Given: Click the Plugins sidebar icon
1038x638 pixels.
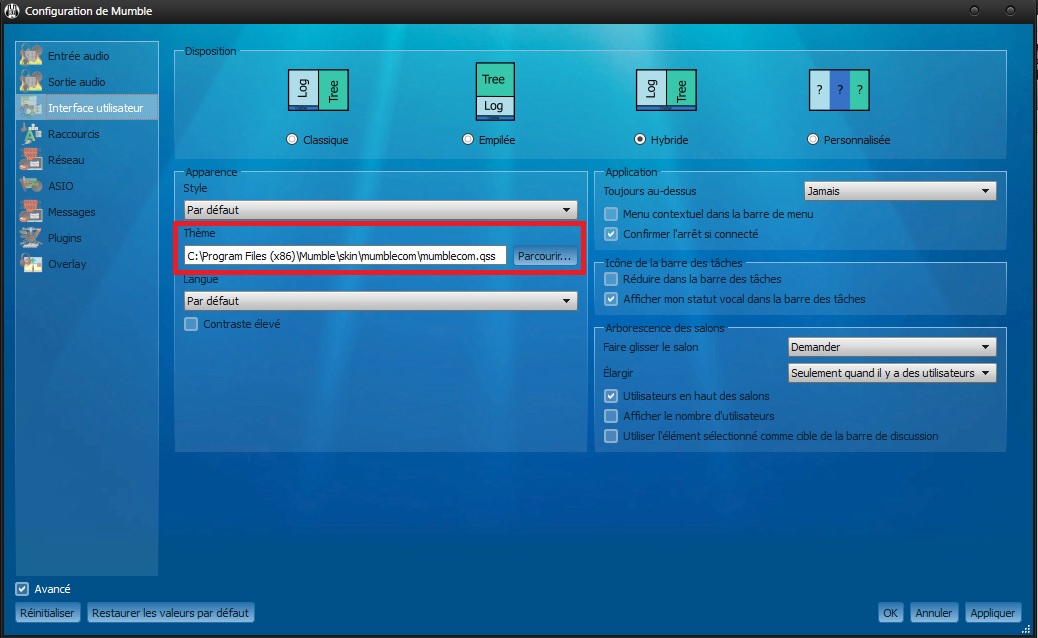Looking at the screenshot, I should tap(31, 238).
